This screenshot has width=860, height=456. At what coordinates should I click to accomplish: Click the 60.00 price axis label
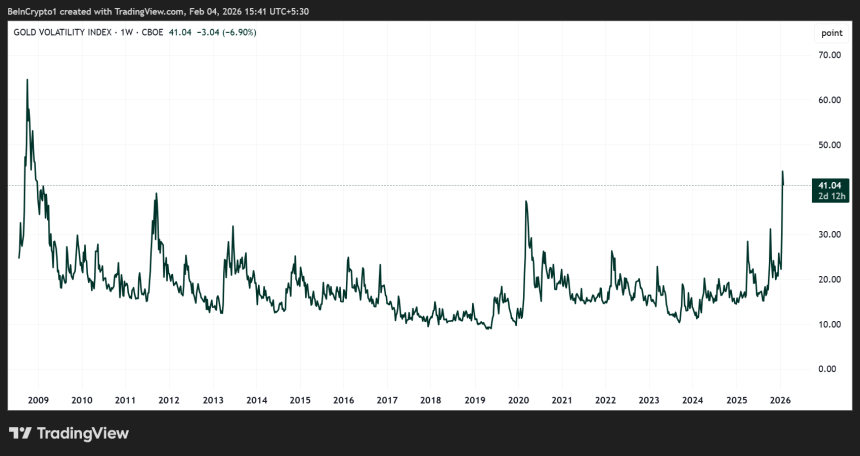[x=827, y=100]
